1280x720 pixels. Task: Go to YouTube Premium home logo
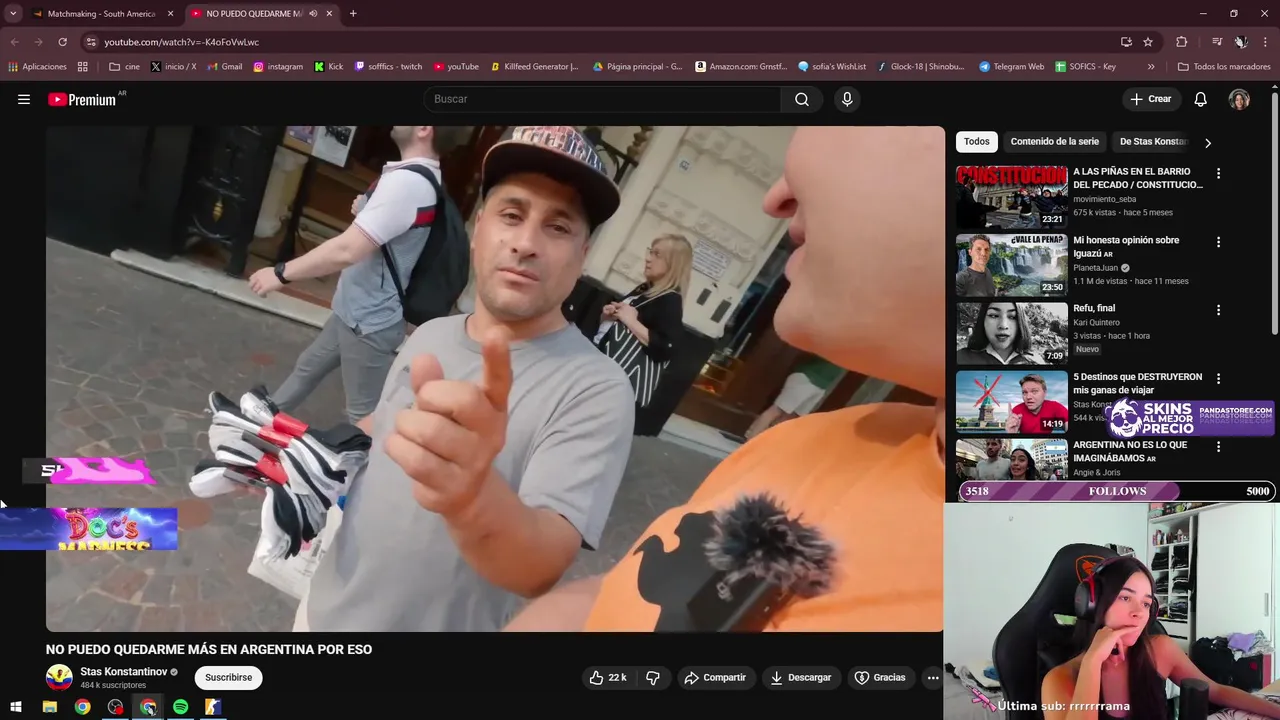click(82, 99)
